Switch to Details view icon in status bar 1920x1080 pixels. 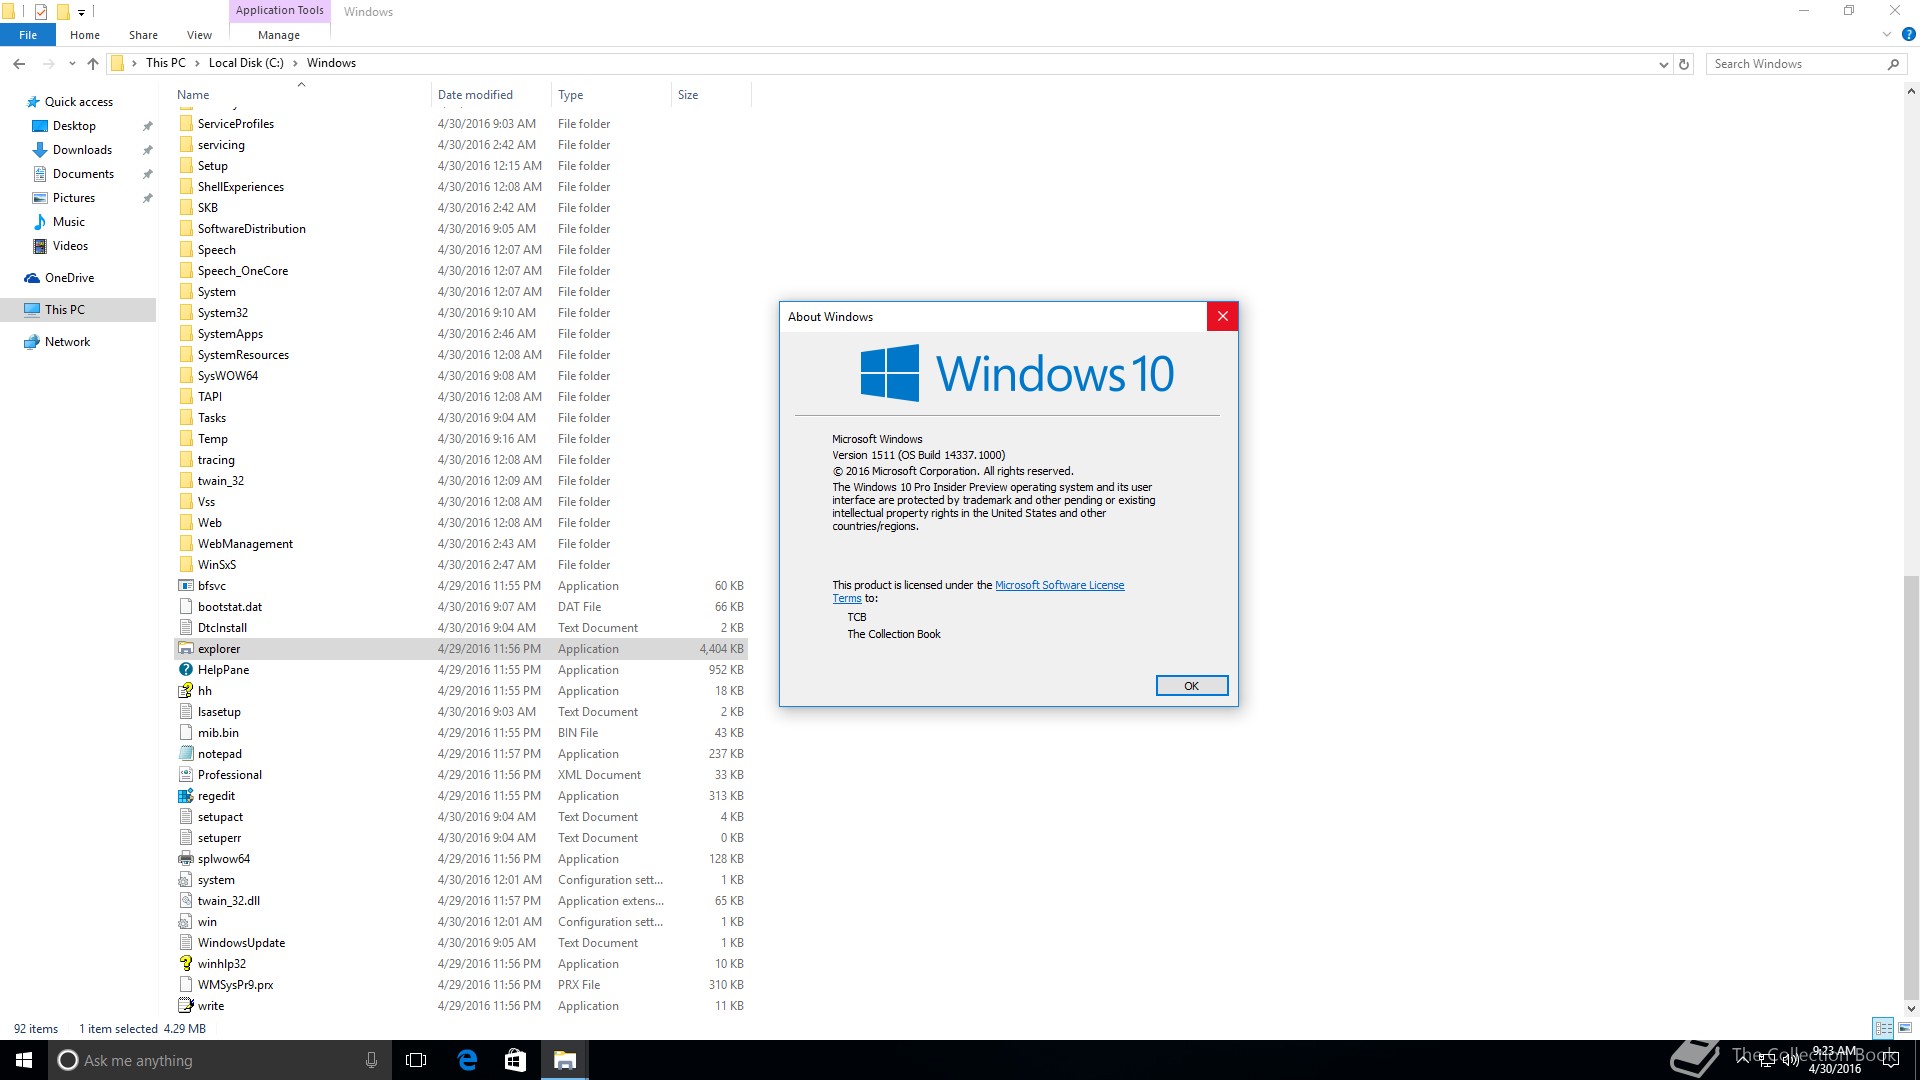pyautogui.click(x=1884, y=1028)
